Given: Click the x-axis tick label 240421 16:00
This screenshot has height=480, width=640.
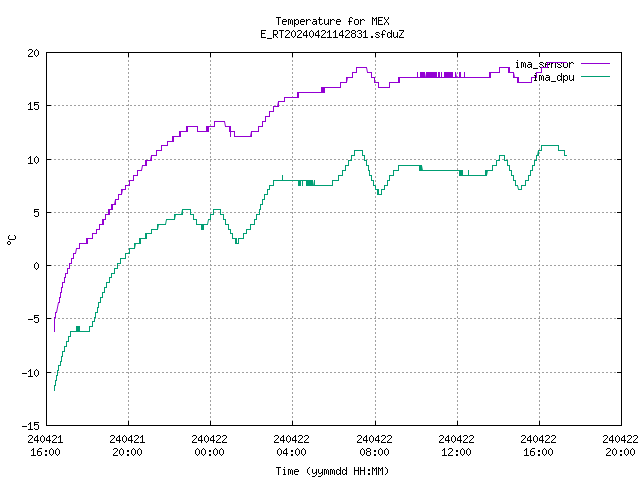Looking at the screenshot, I should pos(45,446).
